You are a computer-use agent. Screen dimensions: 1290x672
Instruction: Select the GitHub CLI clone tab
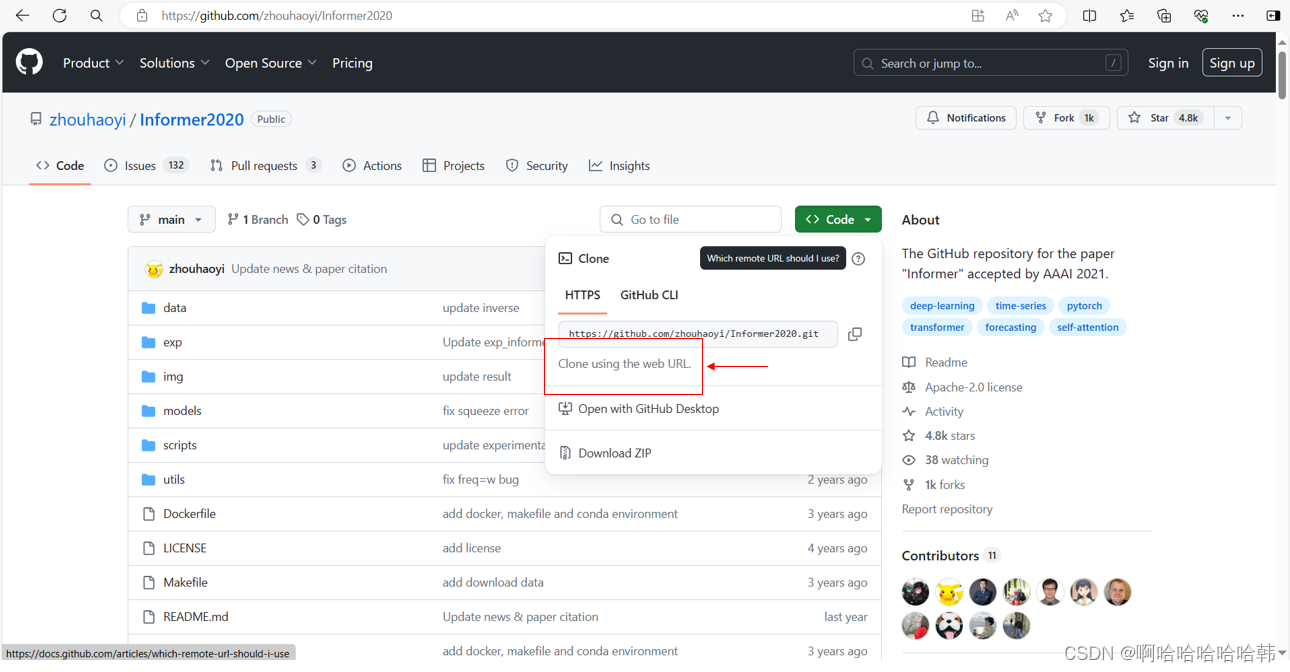click(649, 295)
